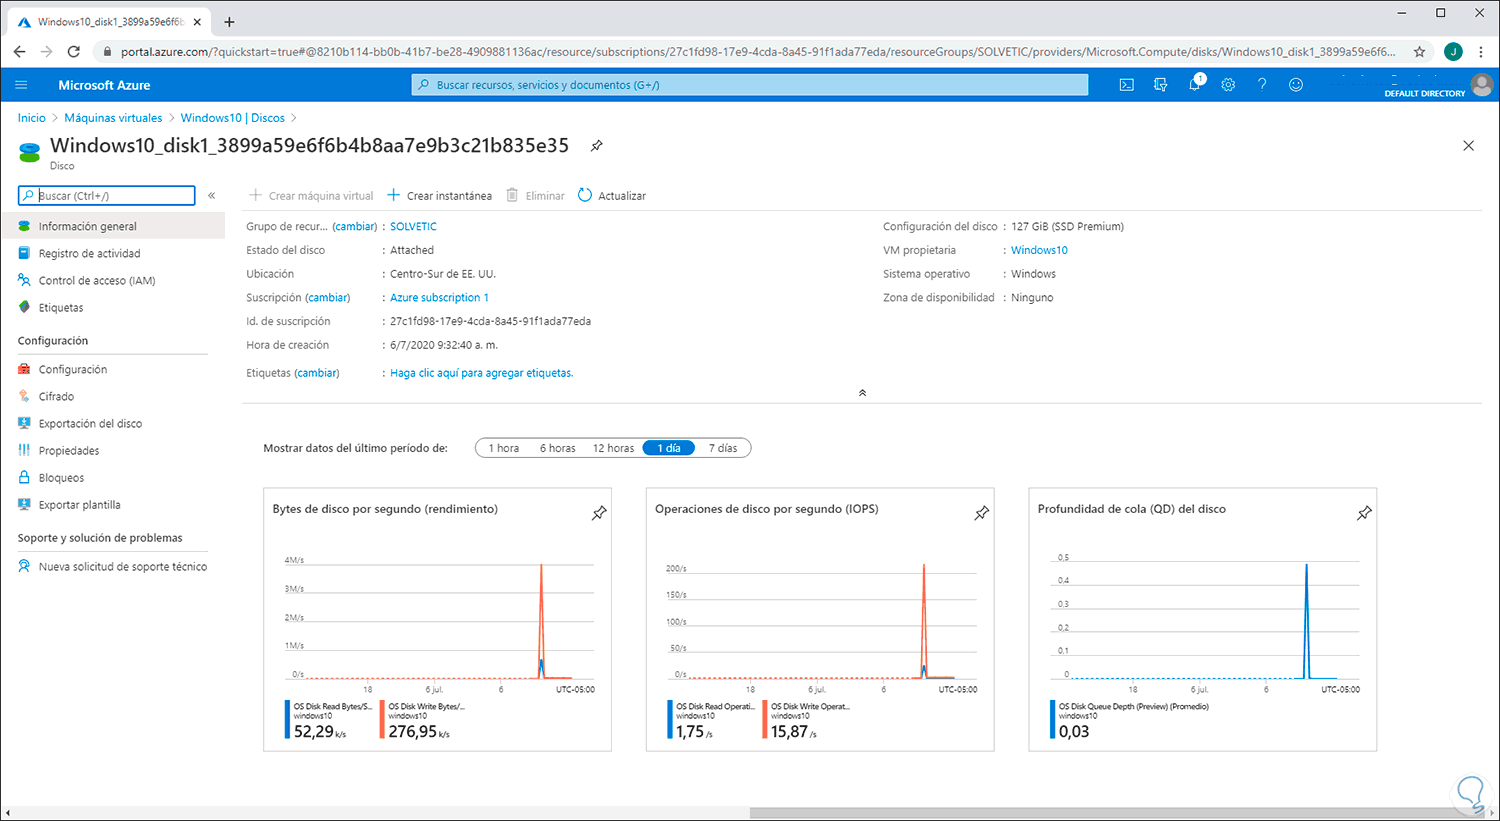Open Exportación del disco menu item
The width and height of the screenshot is (1500, 821).
pyautogui.click(x=90, y=424)
